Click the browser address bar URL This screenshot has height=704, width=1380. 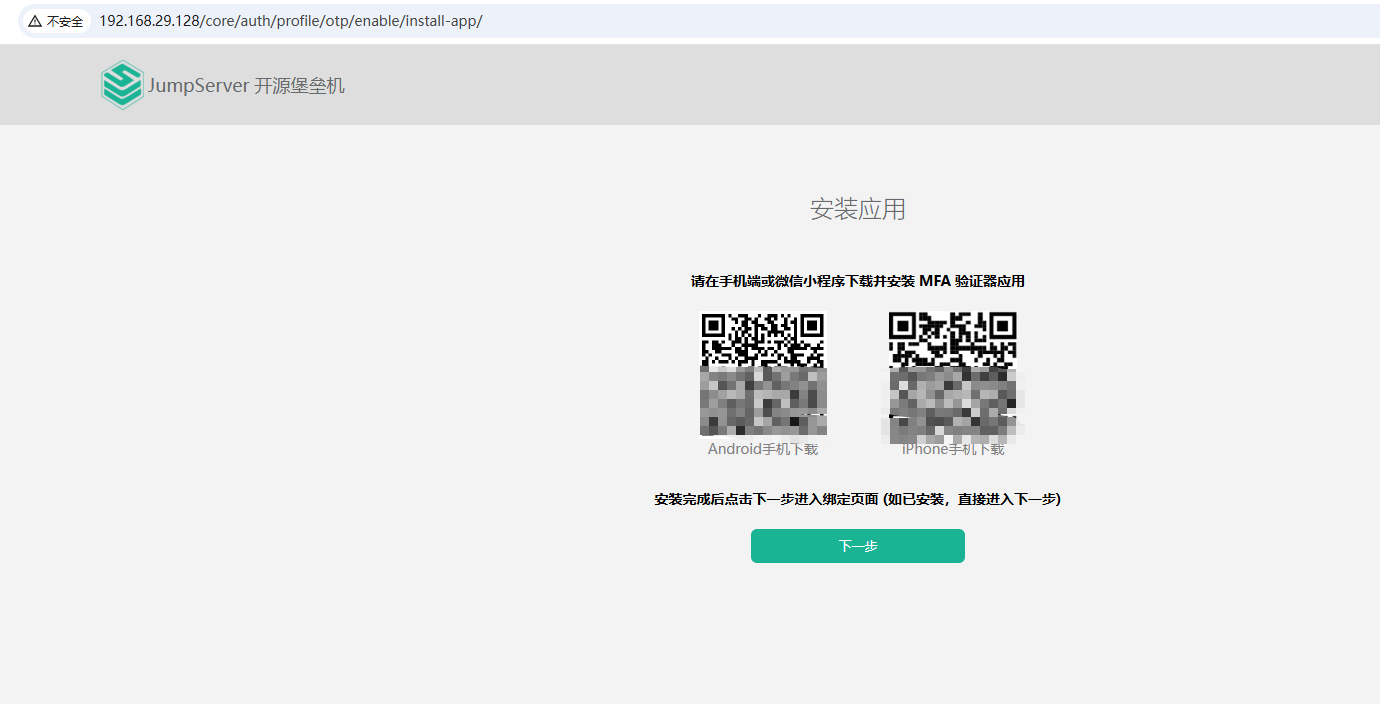tap(290, 21)
